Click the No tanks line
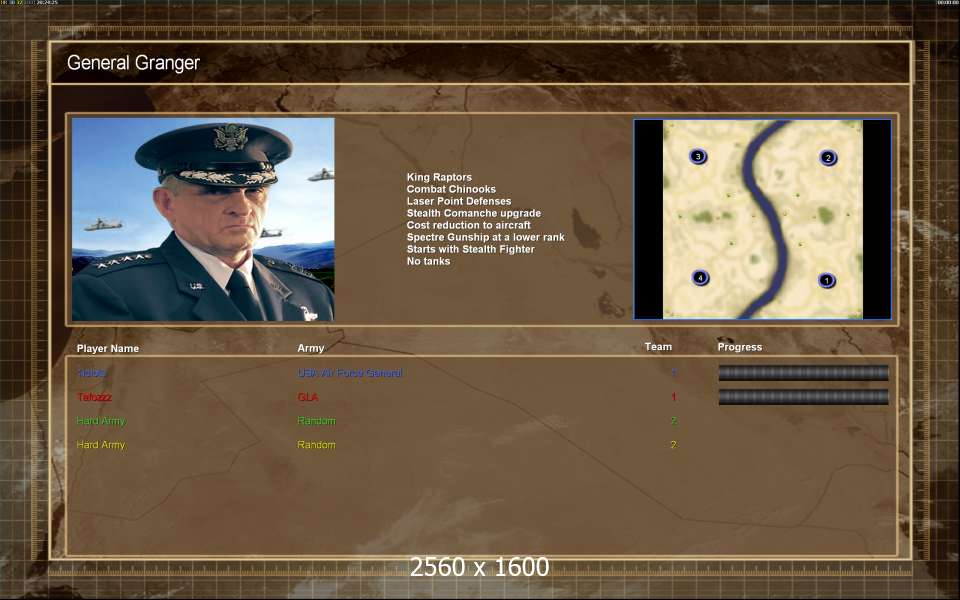 coord(428,261)
